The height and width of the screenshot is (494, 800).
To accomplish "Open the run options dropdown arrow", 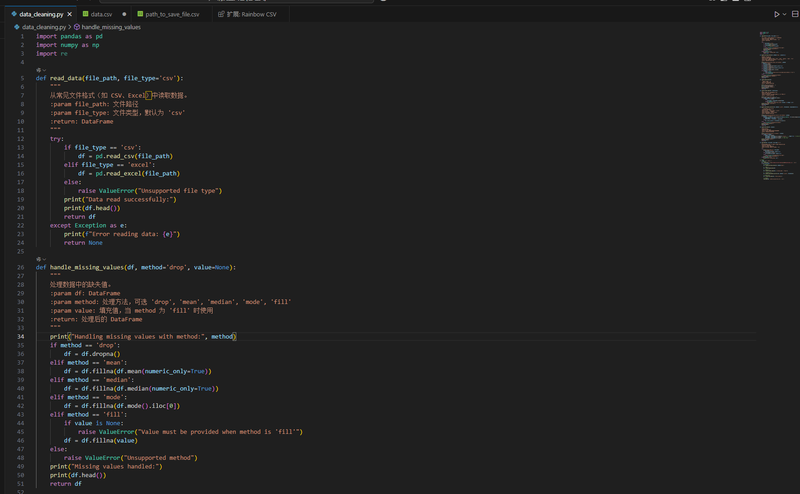I will coord(784,14).
